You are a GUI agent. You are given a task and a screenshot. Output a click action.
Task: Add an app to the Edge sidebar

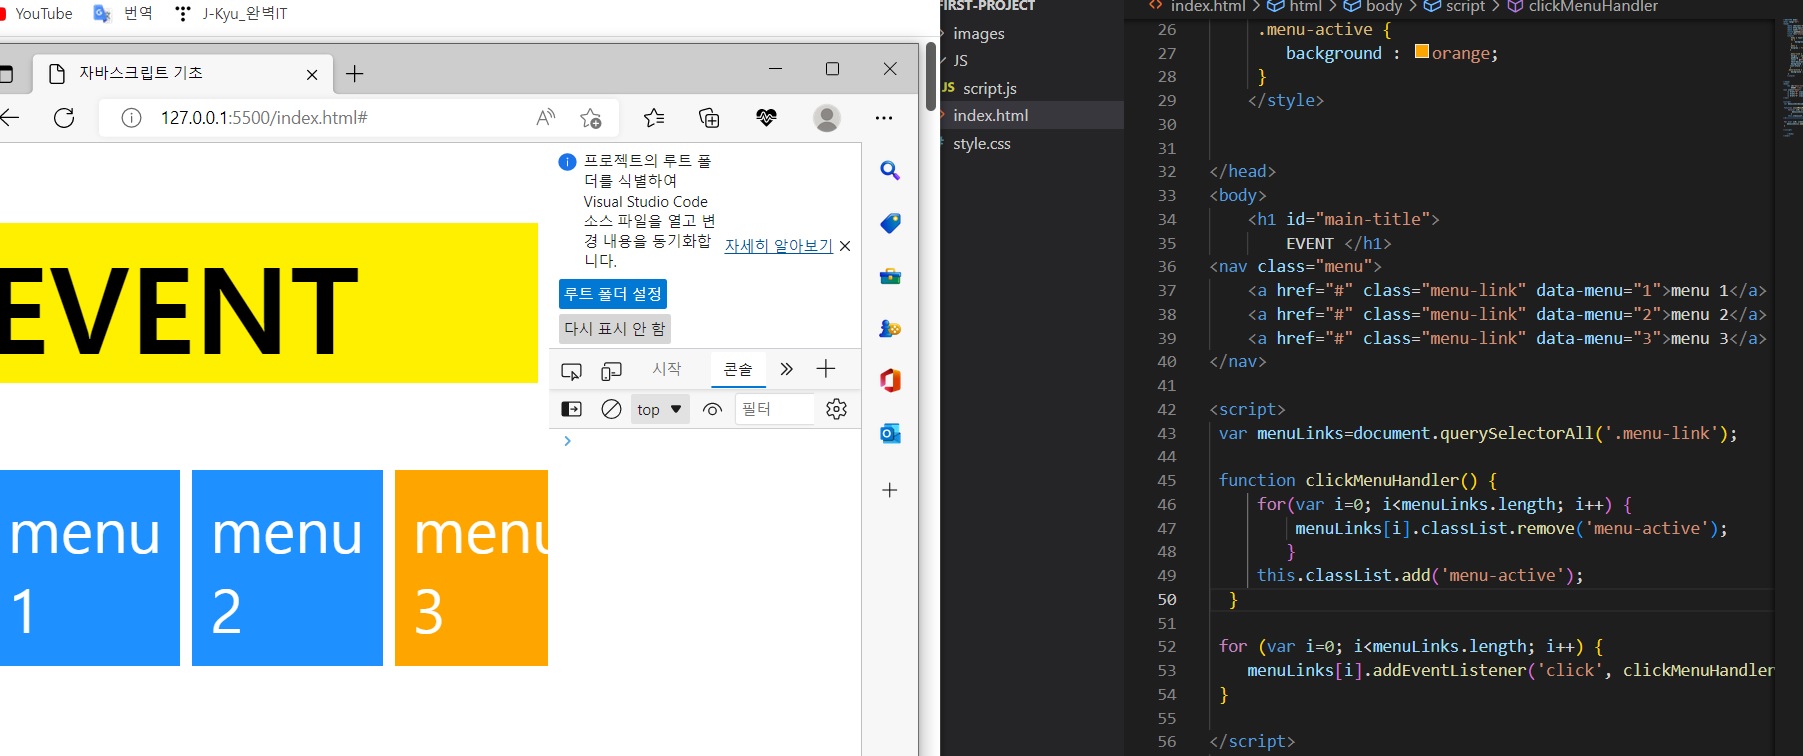[x=890, y=490]
